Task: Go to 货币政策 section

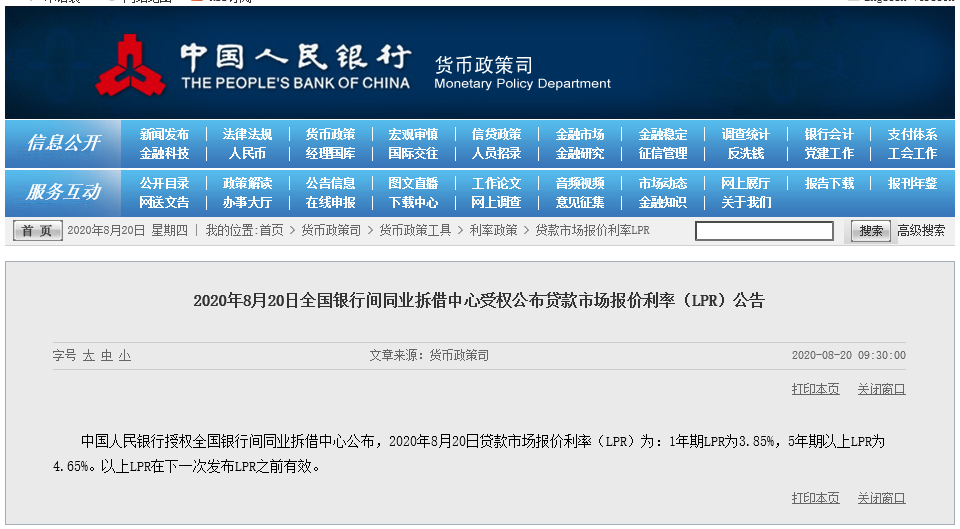Action: [330, 134]
